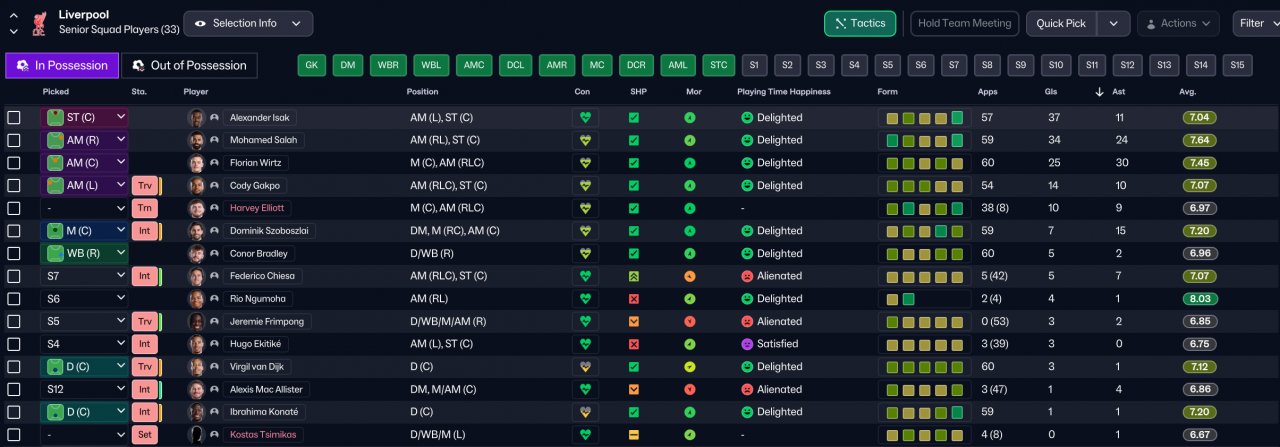Click the Playing Time Happiness column header
Viewport: 1280px width, 447px height.
pos(783,92)
